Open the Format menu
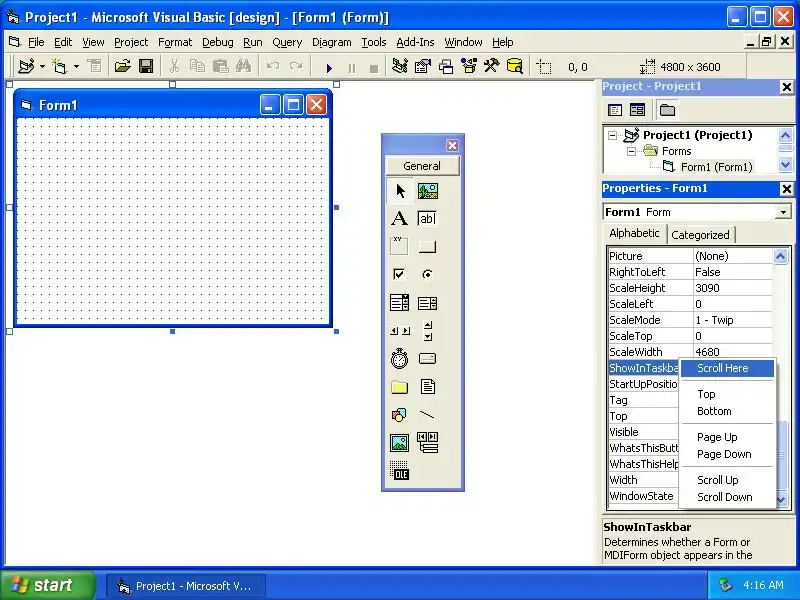This screenshot has height=600, width=800. (x=175, y=42)
